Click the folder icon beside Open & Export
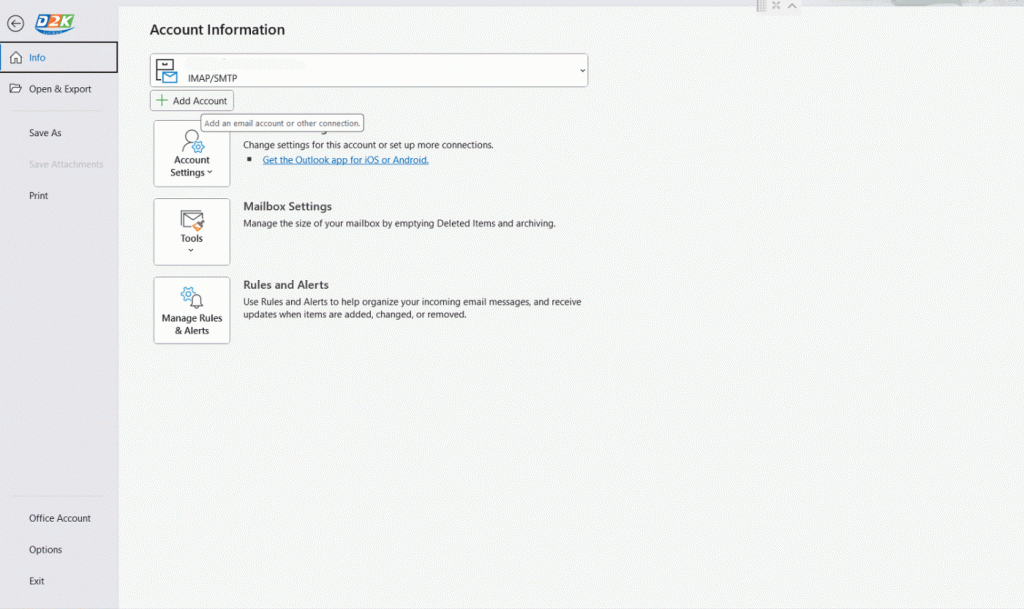Image resolution: width=1024 pixels, height=609 pixels. [x=16, y=88]
